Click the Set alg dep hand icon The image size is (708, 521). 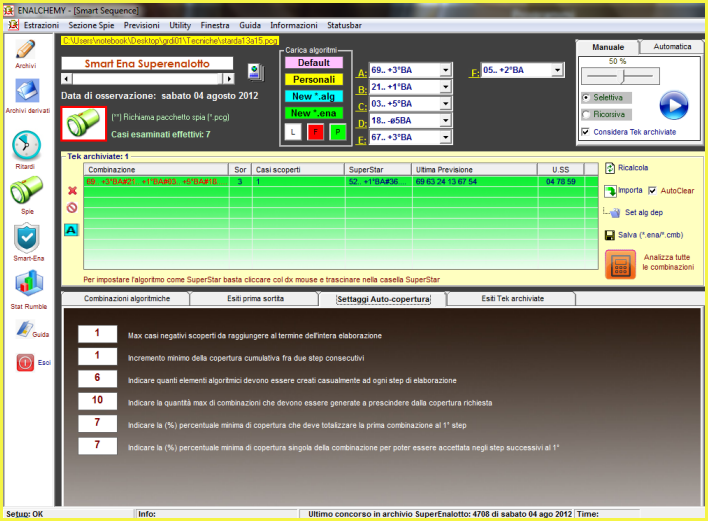615,213
